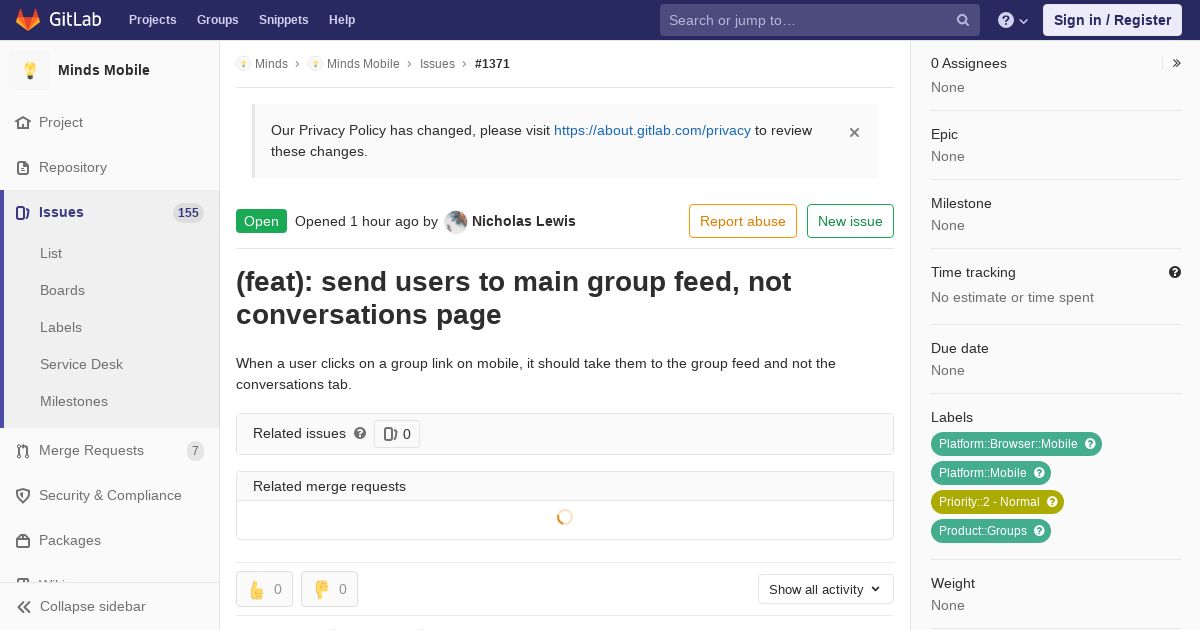Dismiss the Privacy Policy banner
Screen dimensions: 1200x630
(x=854, y=132)
